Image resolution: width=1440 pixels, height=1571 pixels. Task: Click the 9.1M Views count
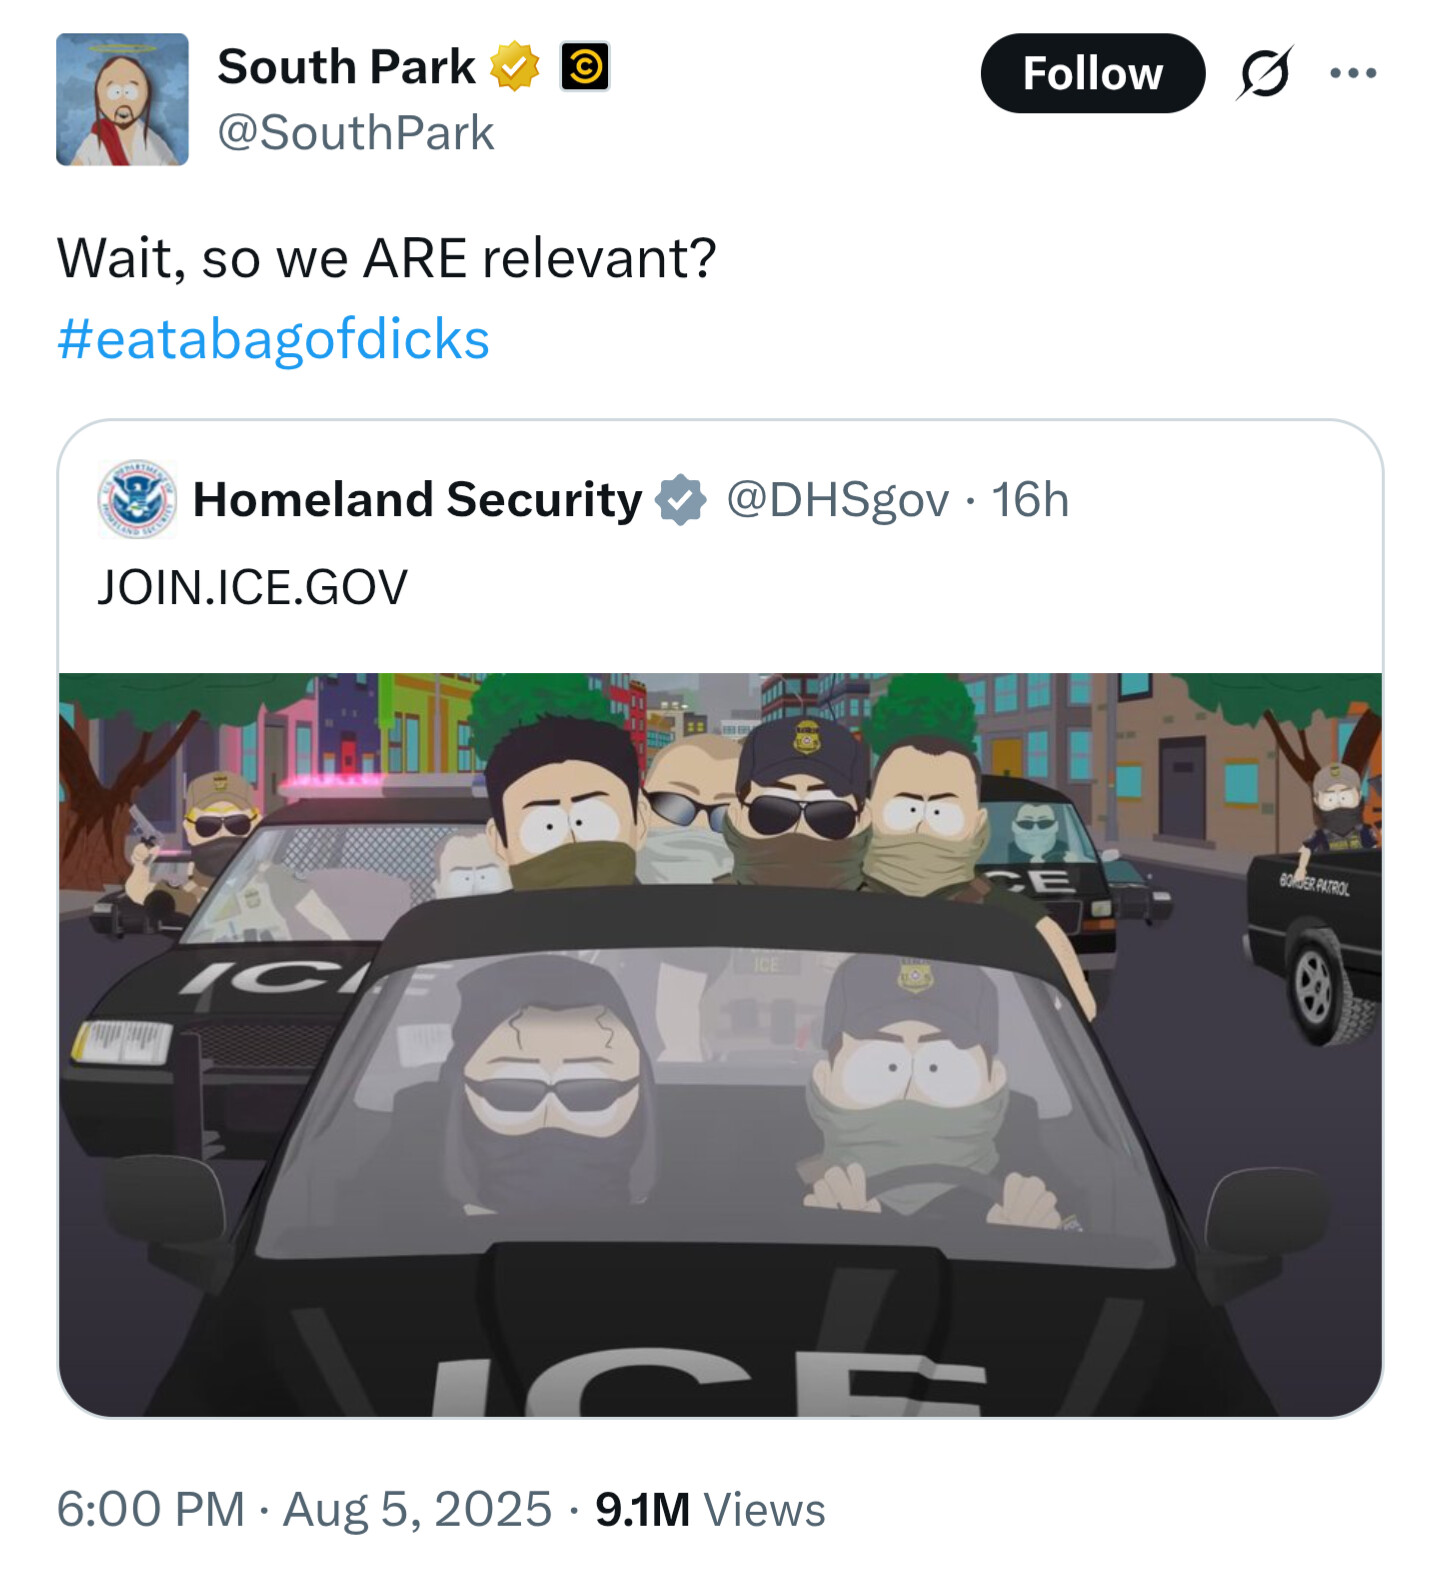(x=710, y=1510)
